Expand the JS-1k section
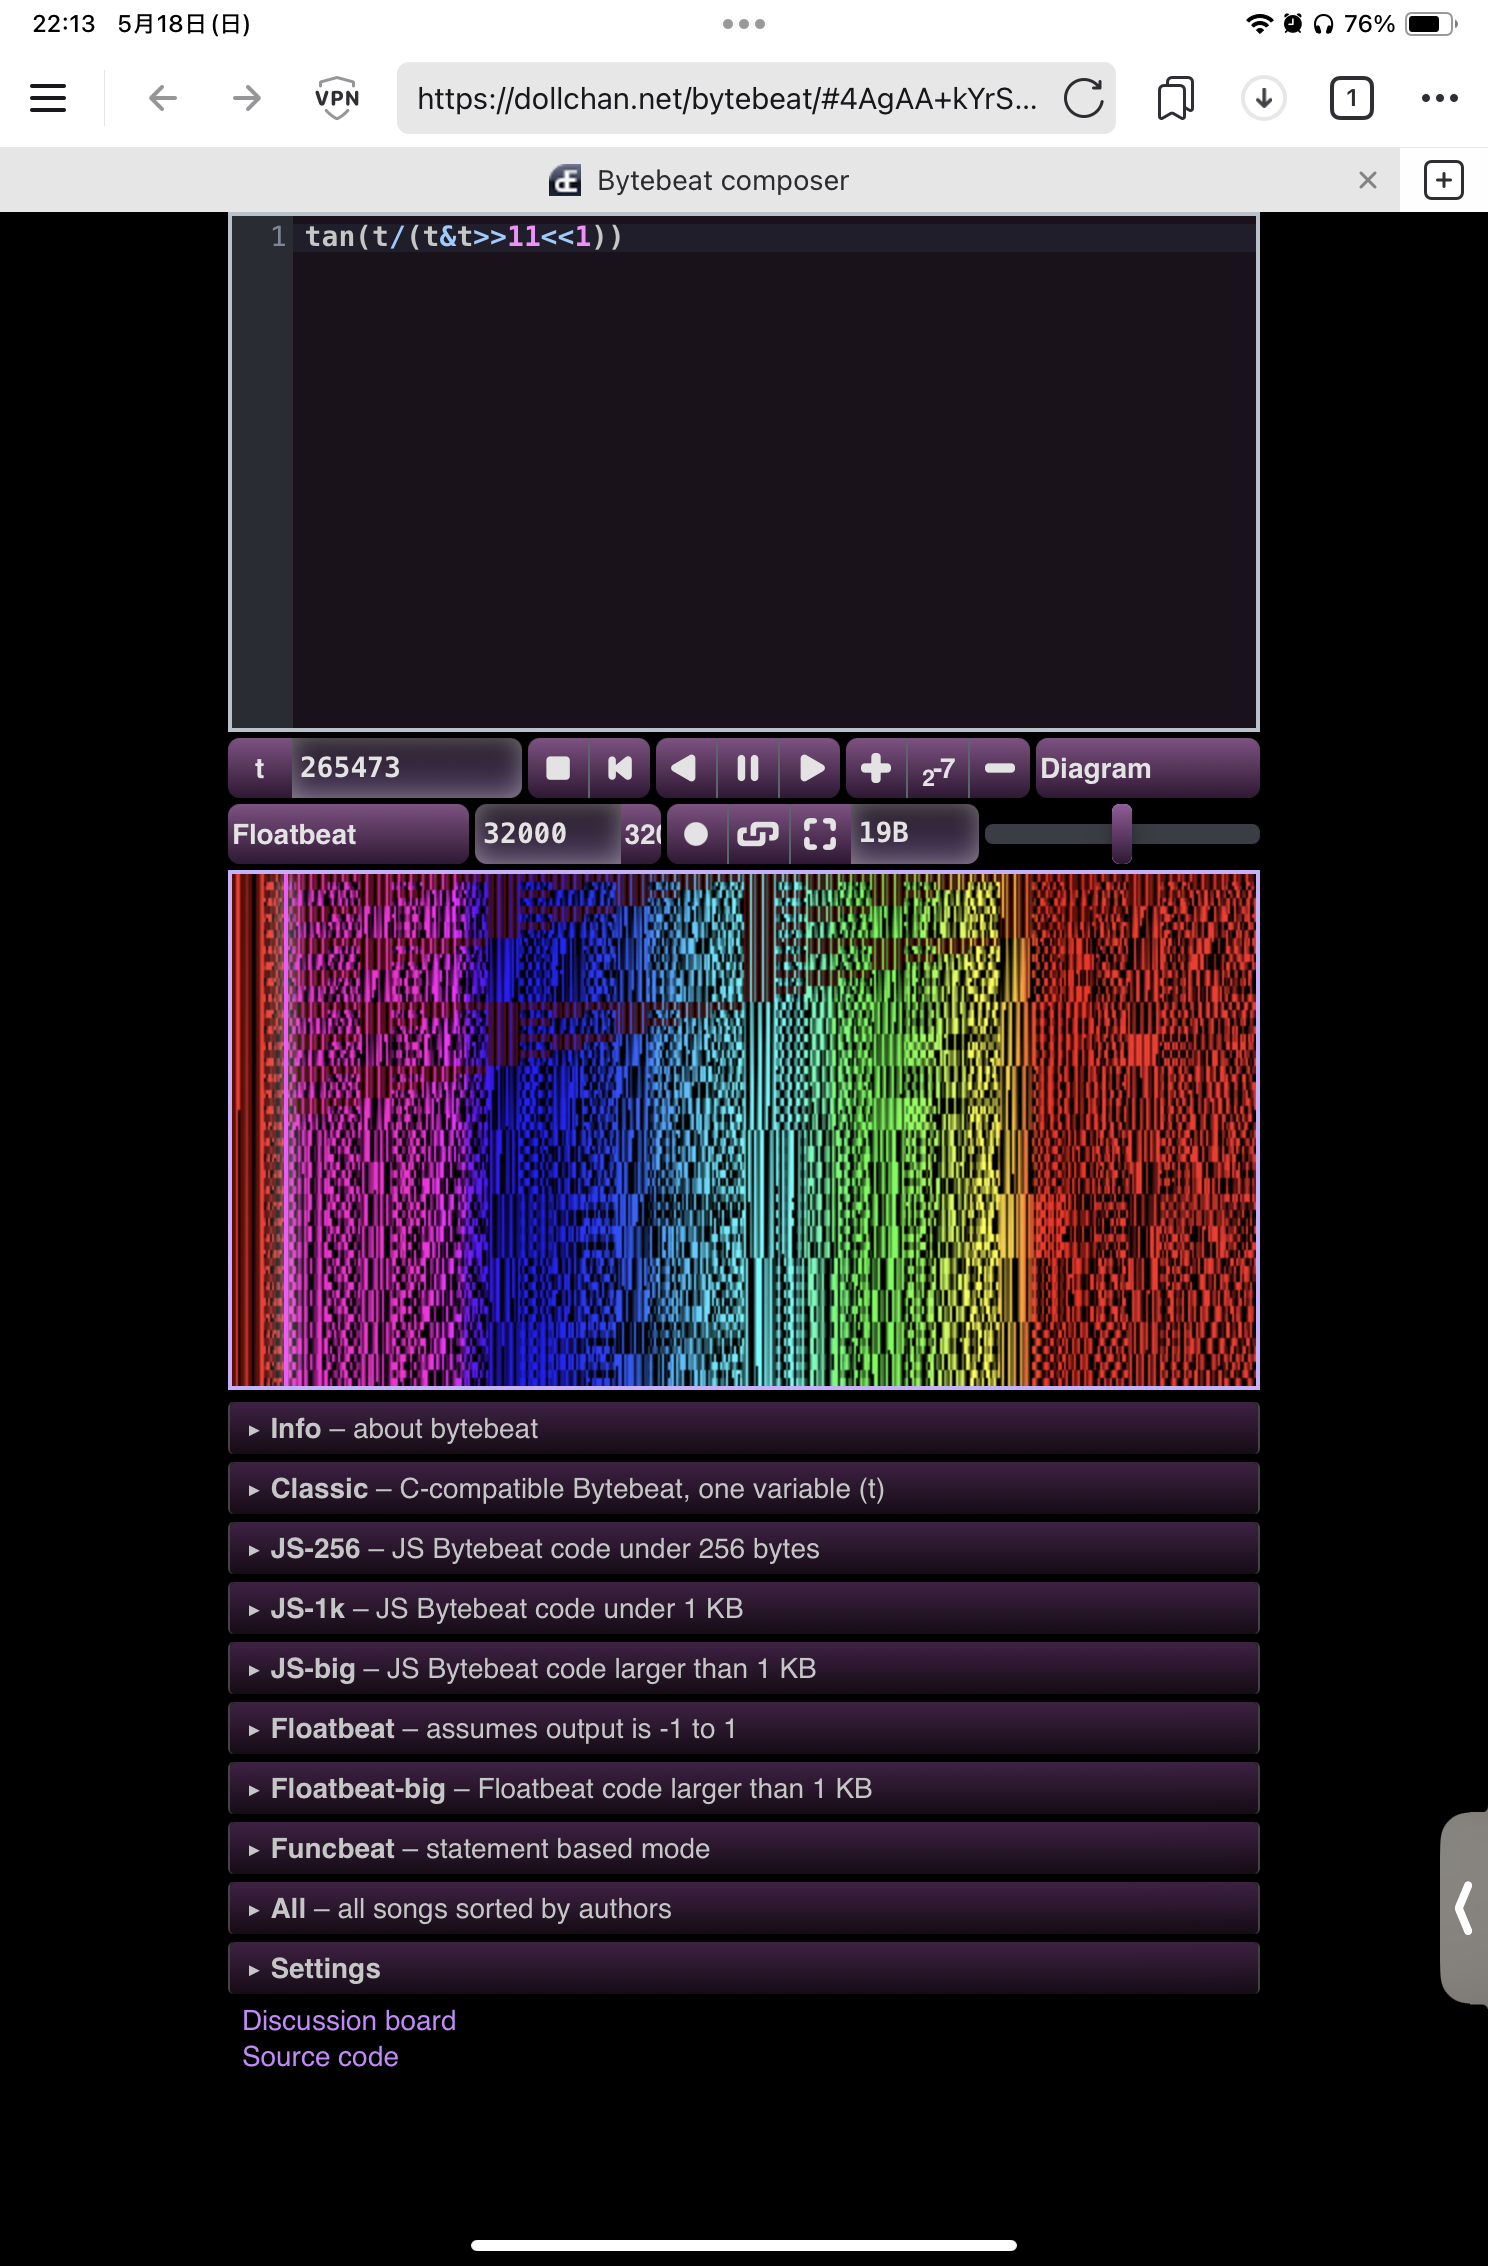This screenshot has width=1488, height=2266. (x=744, y=1608)
